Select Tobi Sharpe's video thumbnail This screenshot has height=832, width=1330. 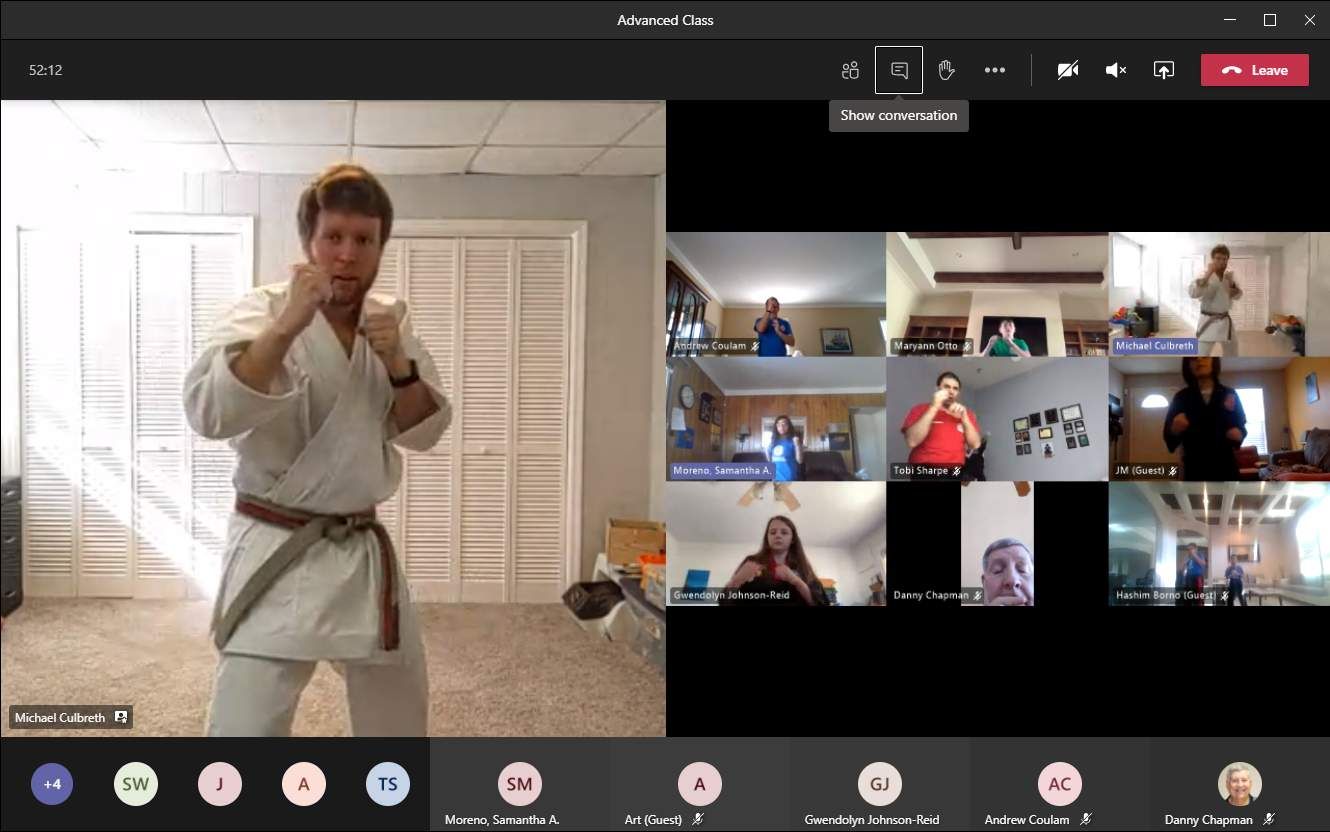tap(996, 419)
